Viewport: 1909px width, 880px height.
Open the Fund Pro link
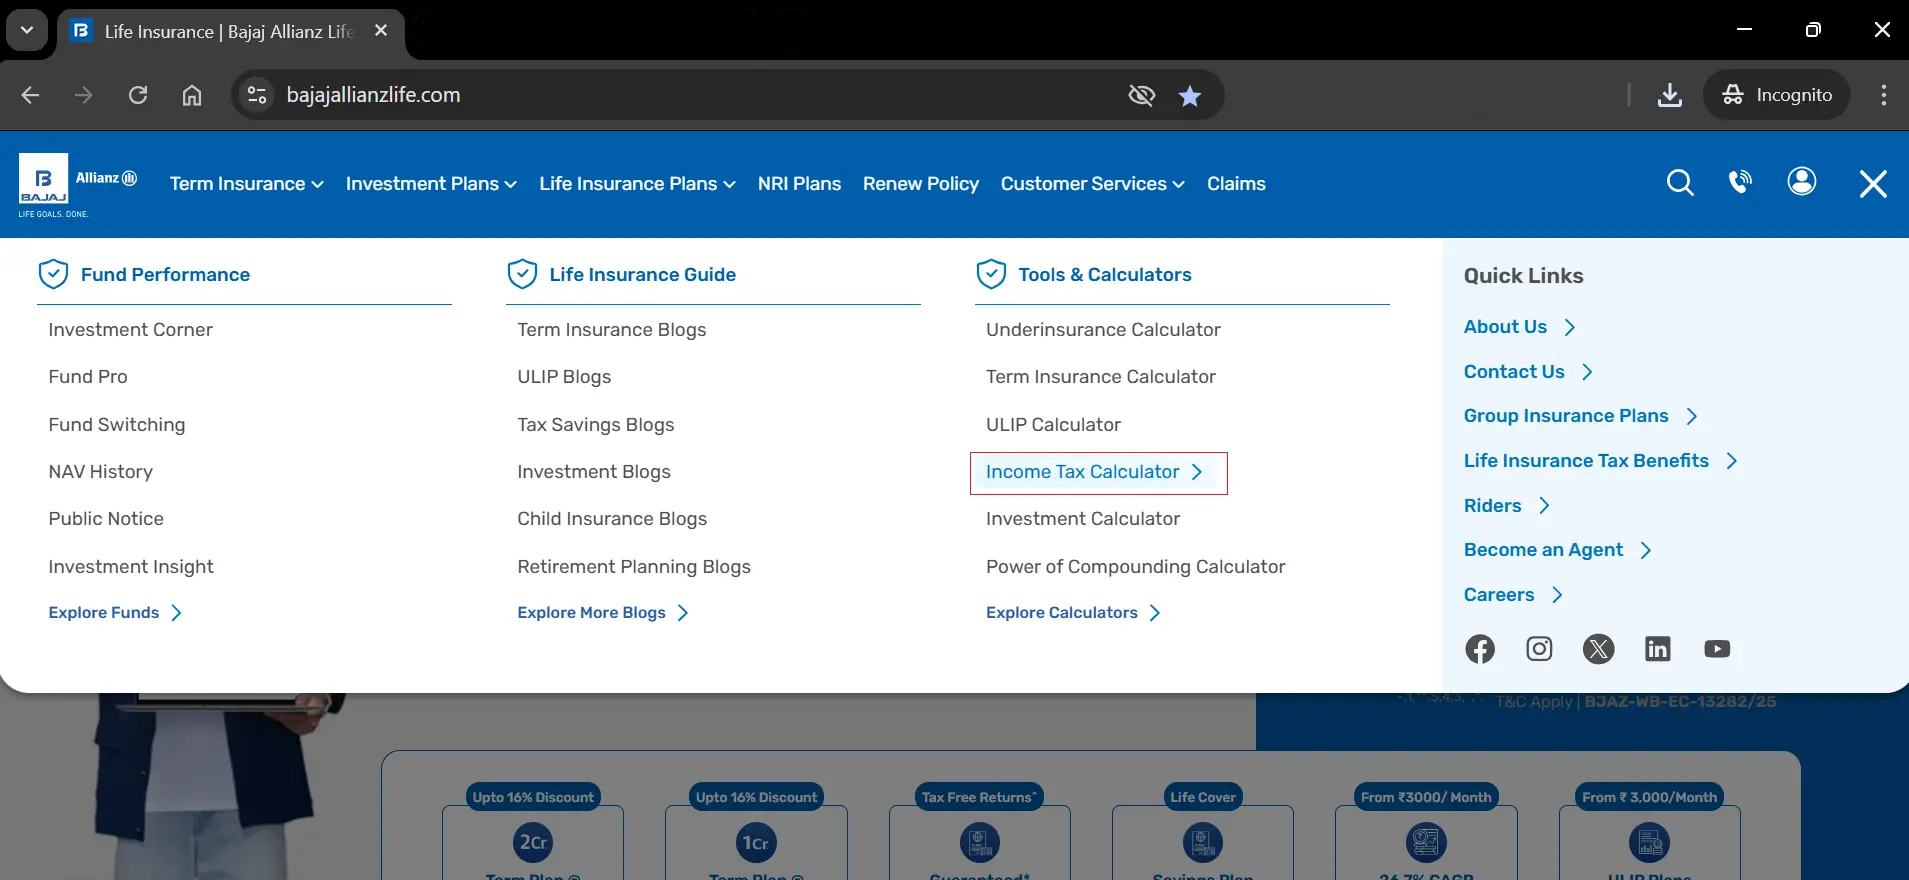click(x=88, y=377)
